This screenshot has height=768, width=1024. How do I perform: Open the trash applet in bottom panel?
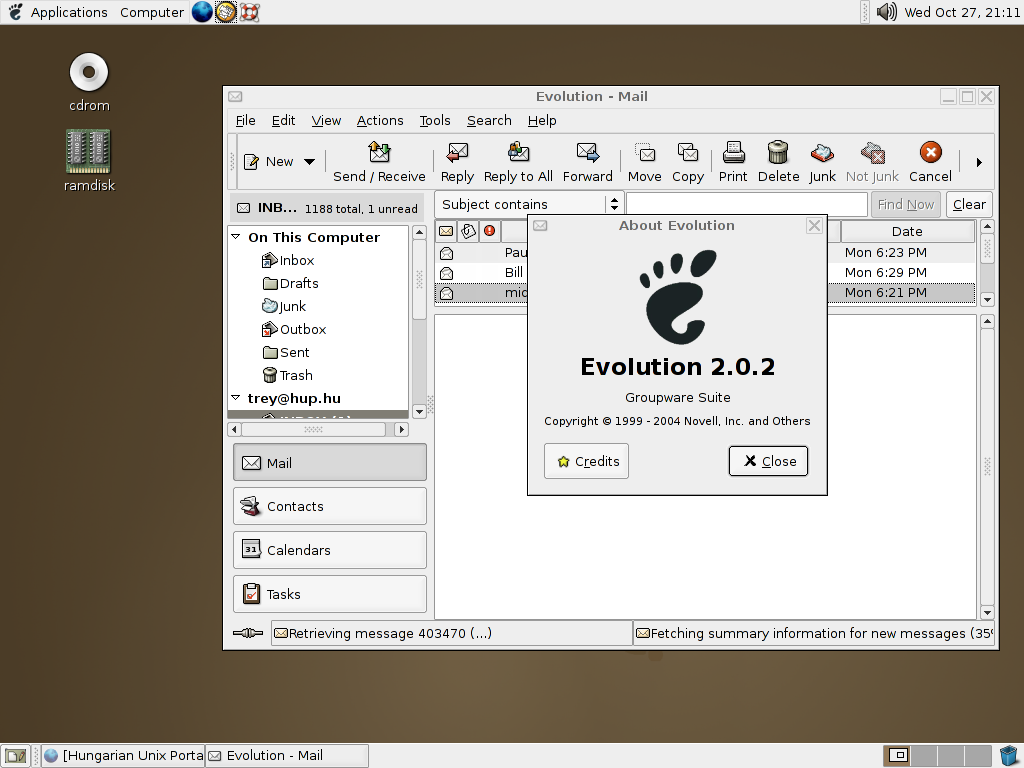[x=1009, y=756]
